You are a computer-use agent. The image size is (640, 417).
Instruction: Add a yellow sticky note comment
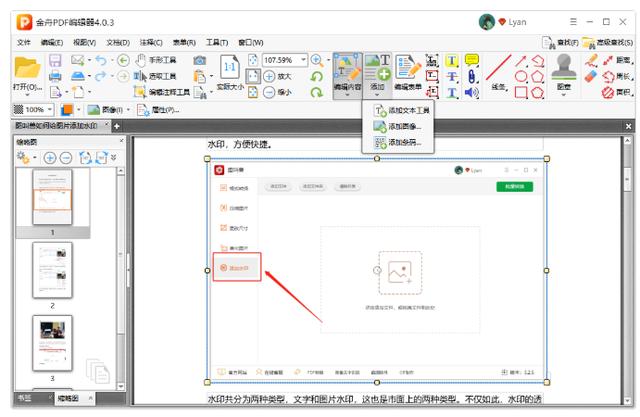(x=471, y=60)
